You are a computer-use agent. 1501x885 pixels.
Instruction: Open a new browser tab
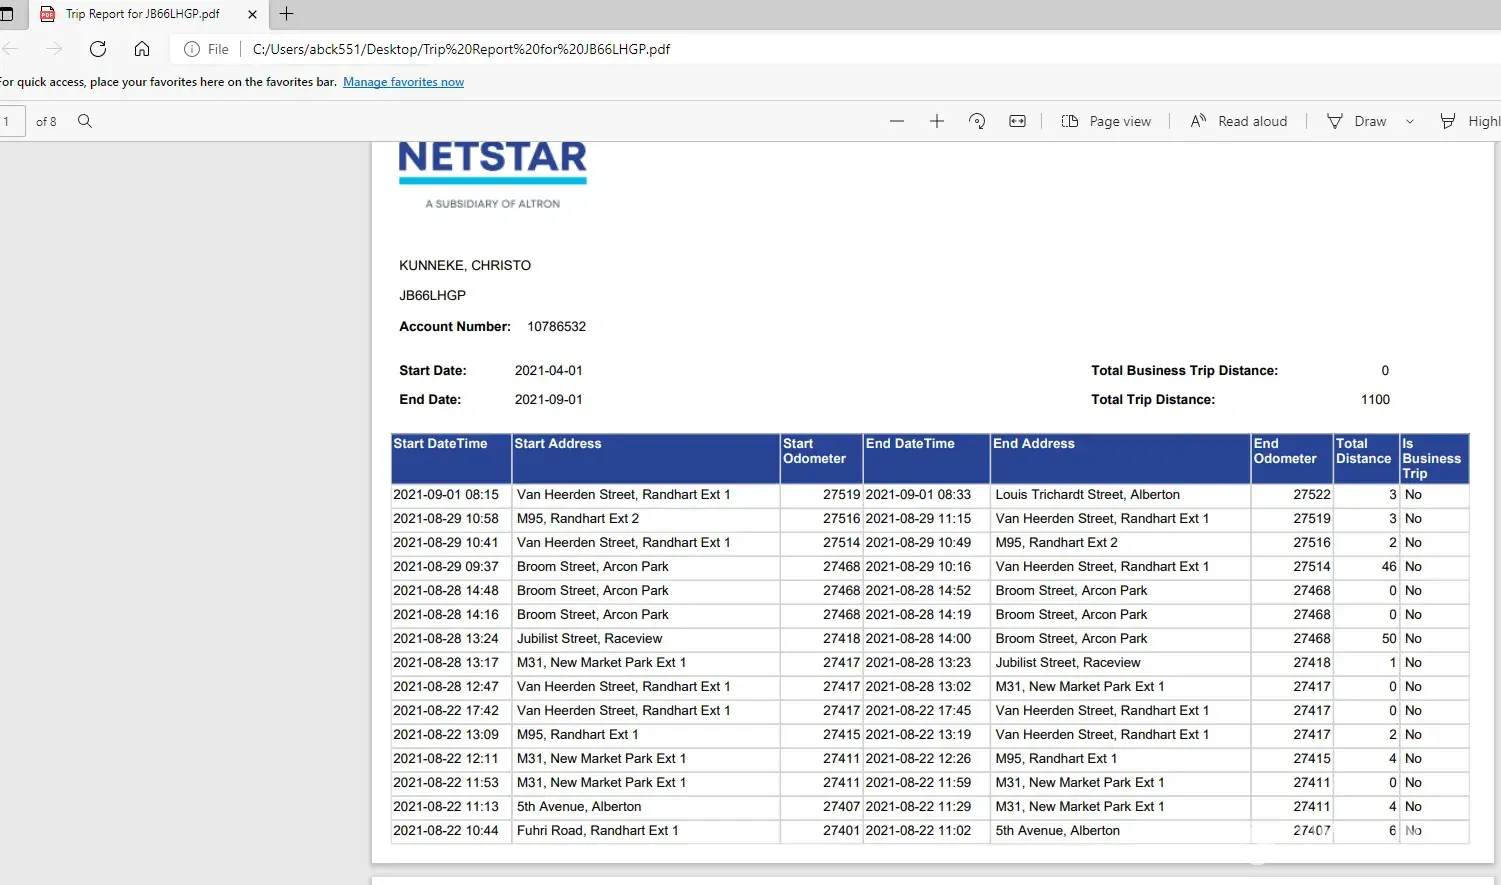pyautogui.click(x=287, y=14)
